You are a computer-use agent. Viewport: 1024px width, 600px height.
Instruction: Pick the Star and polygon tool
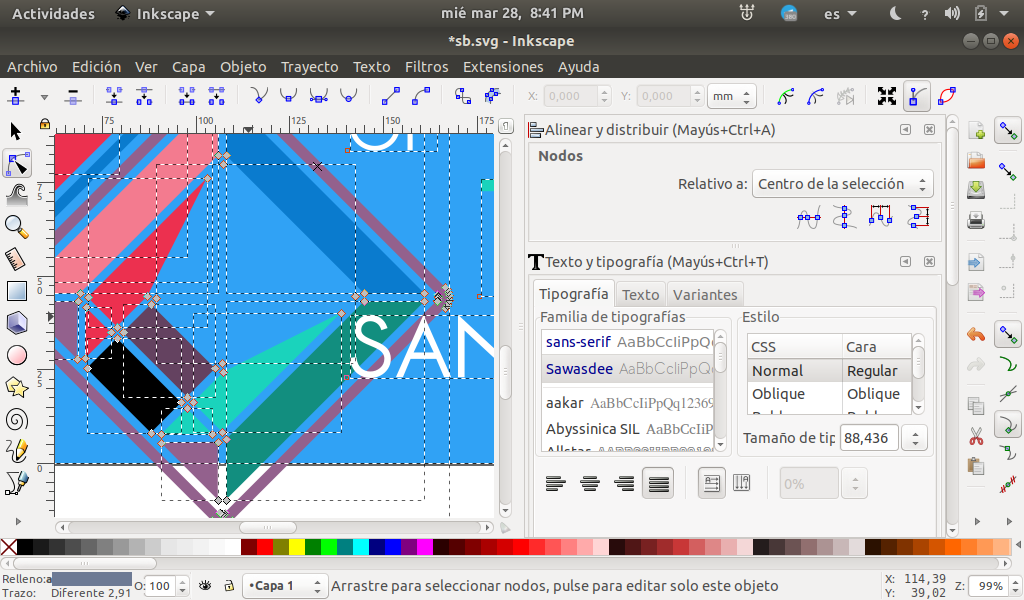[16, 387]
